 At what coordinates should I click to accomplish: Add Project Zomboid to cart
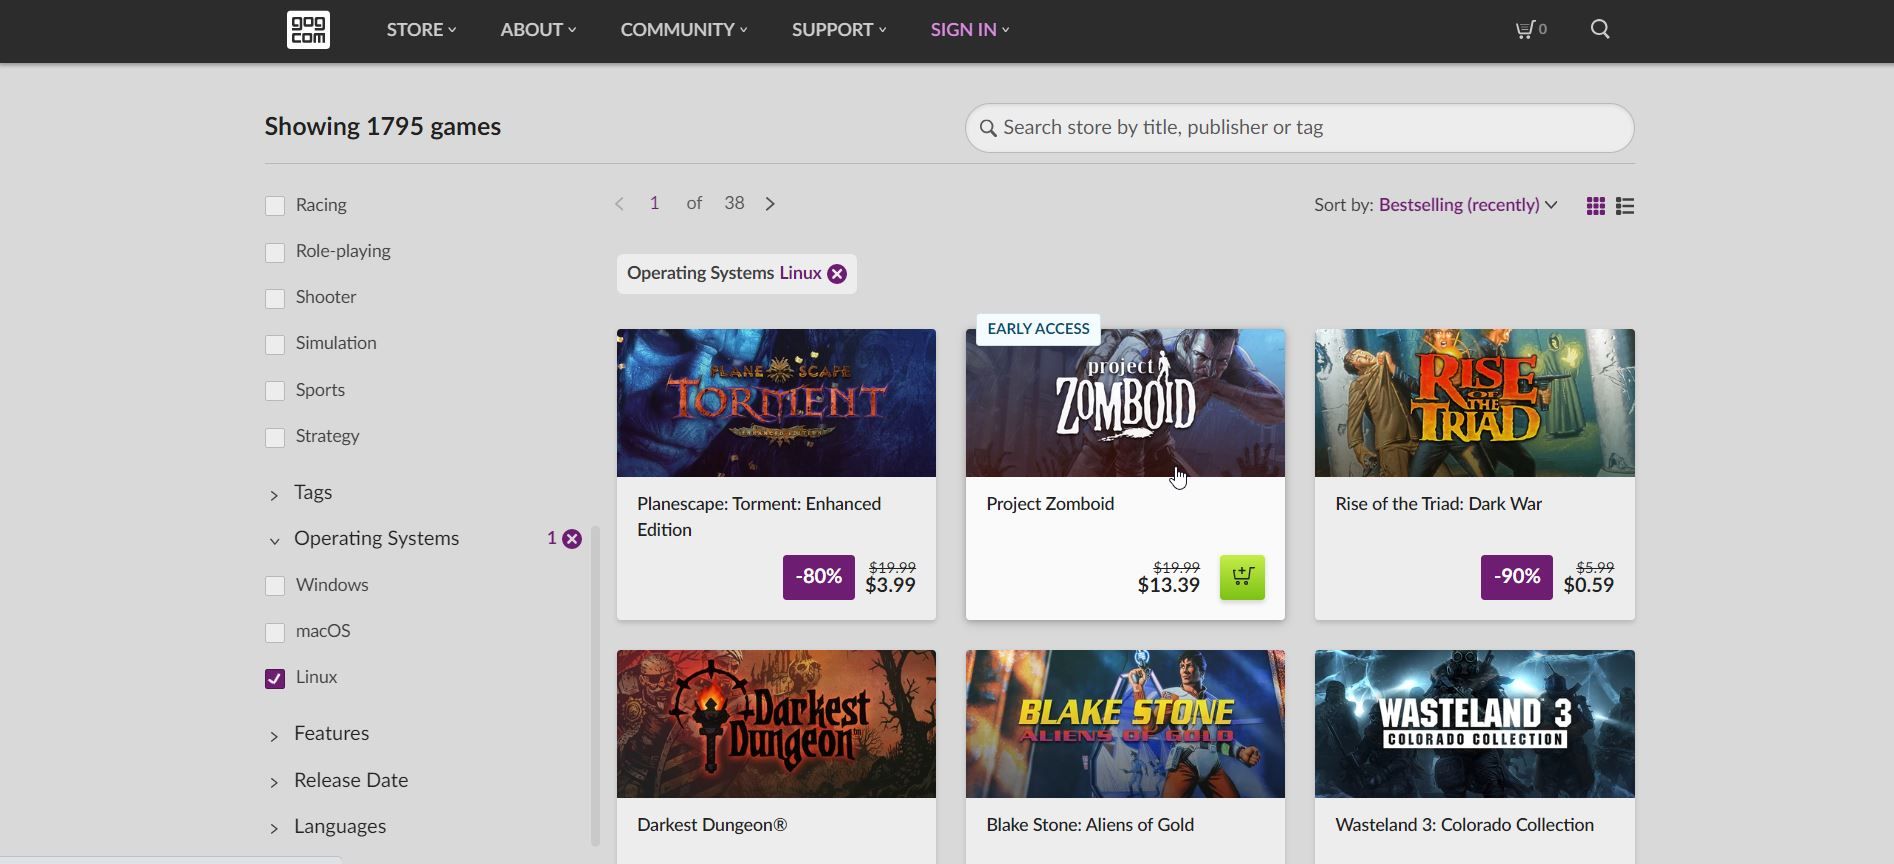1242,577
